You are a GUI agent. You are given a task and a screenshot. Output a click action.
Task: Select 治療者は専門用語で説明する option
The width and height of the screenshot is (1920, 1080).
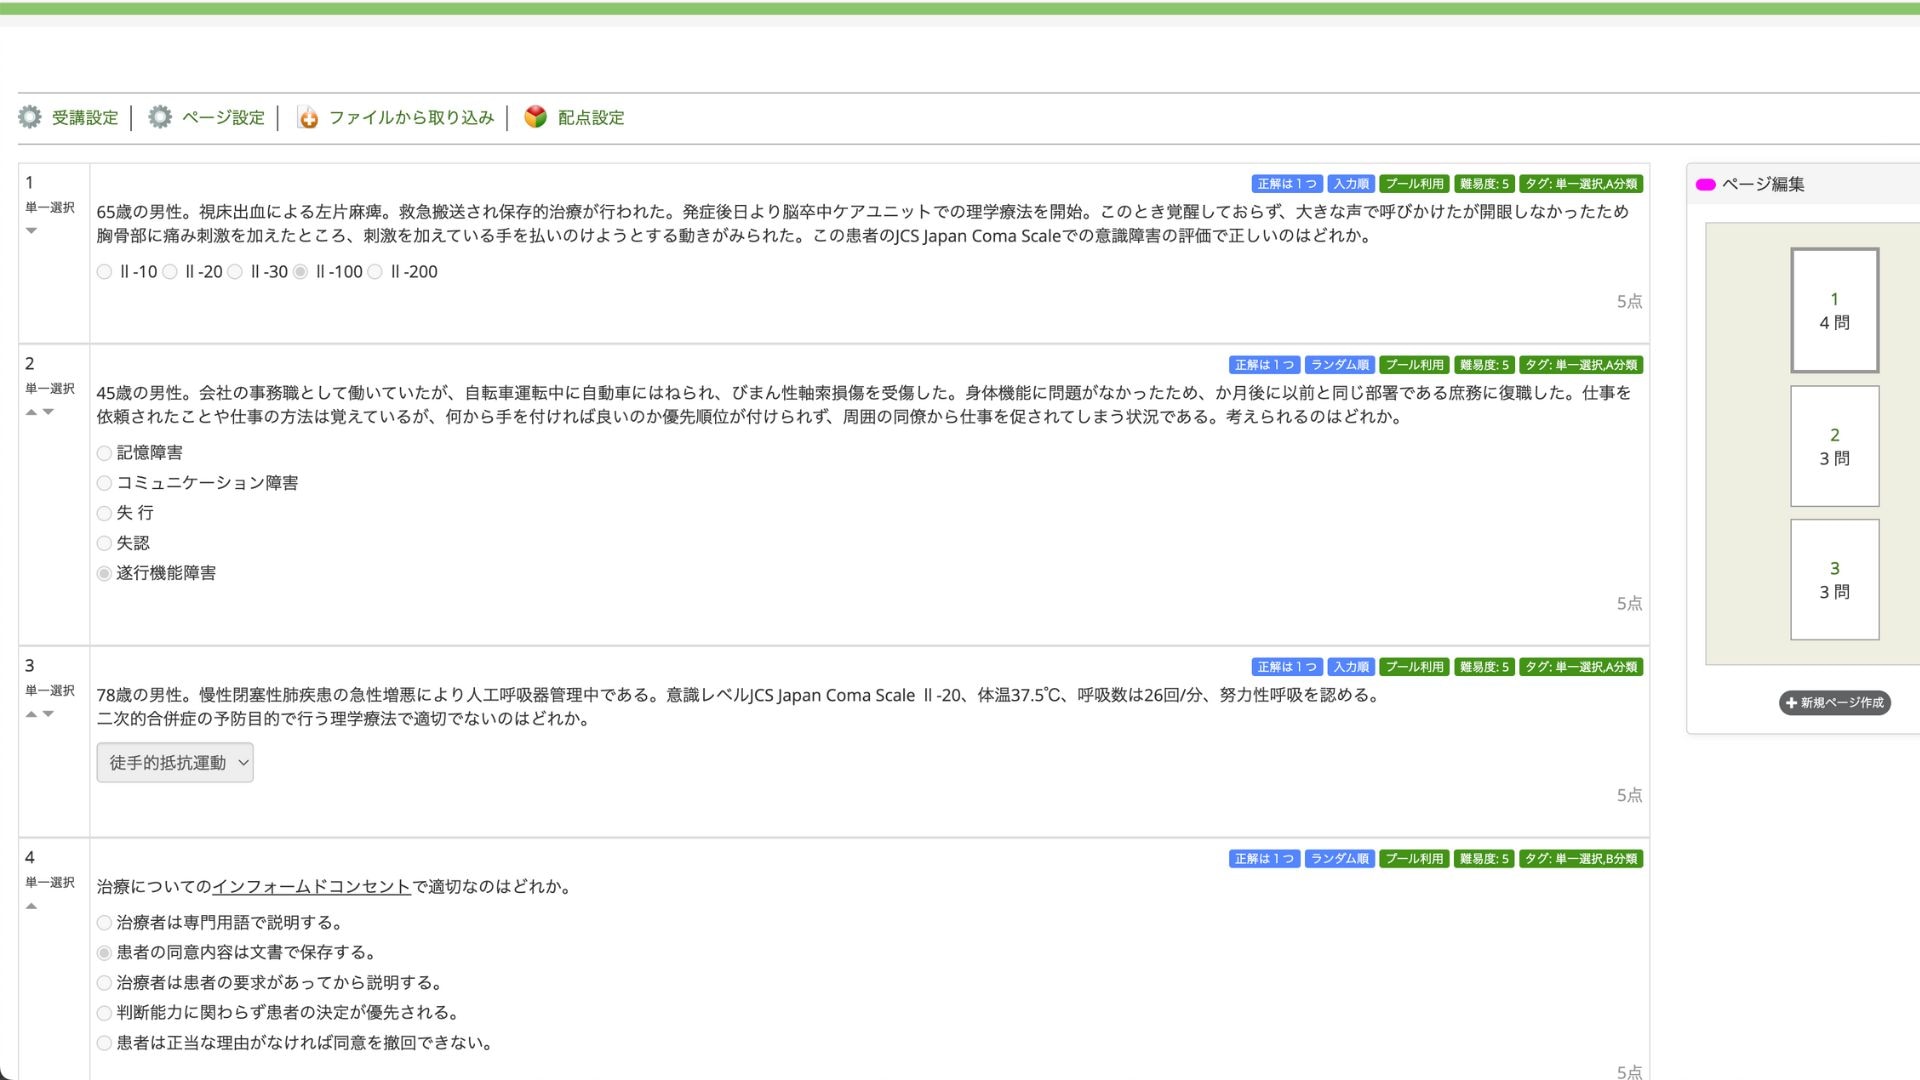[104, 923]
